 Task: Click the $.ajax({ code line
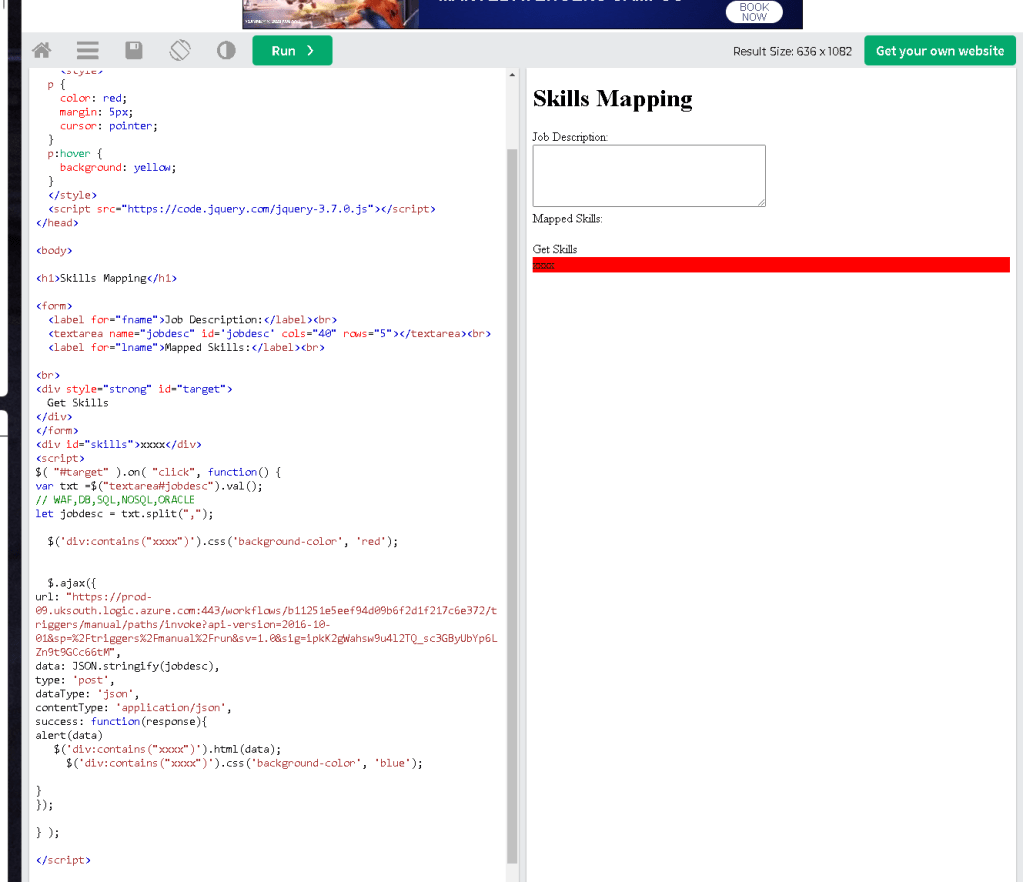72,583
